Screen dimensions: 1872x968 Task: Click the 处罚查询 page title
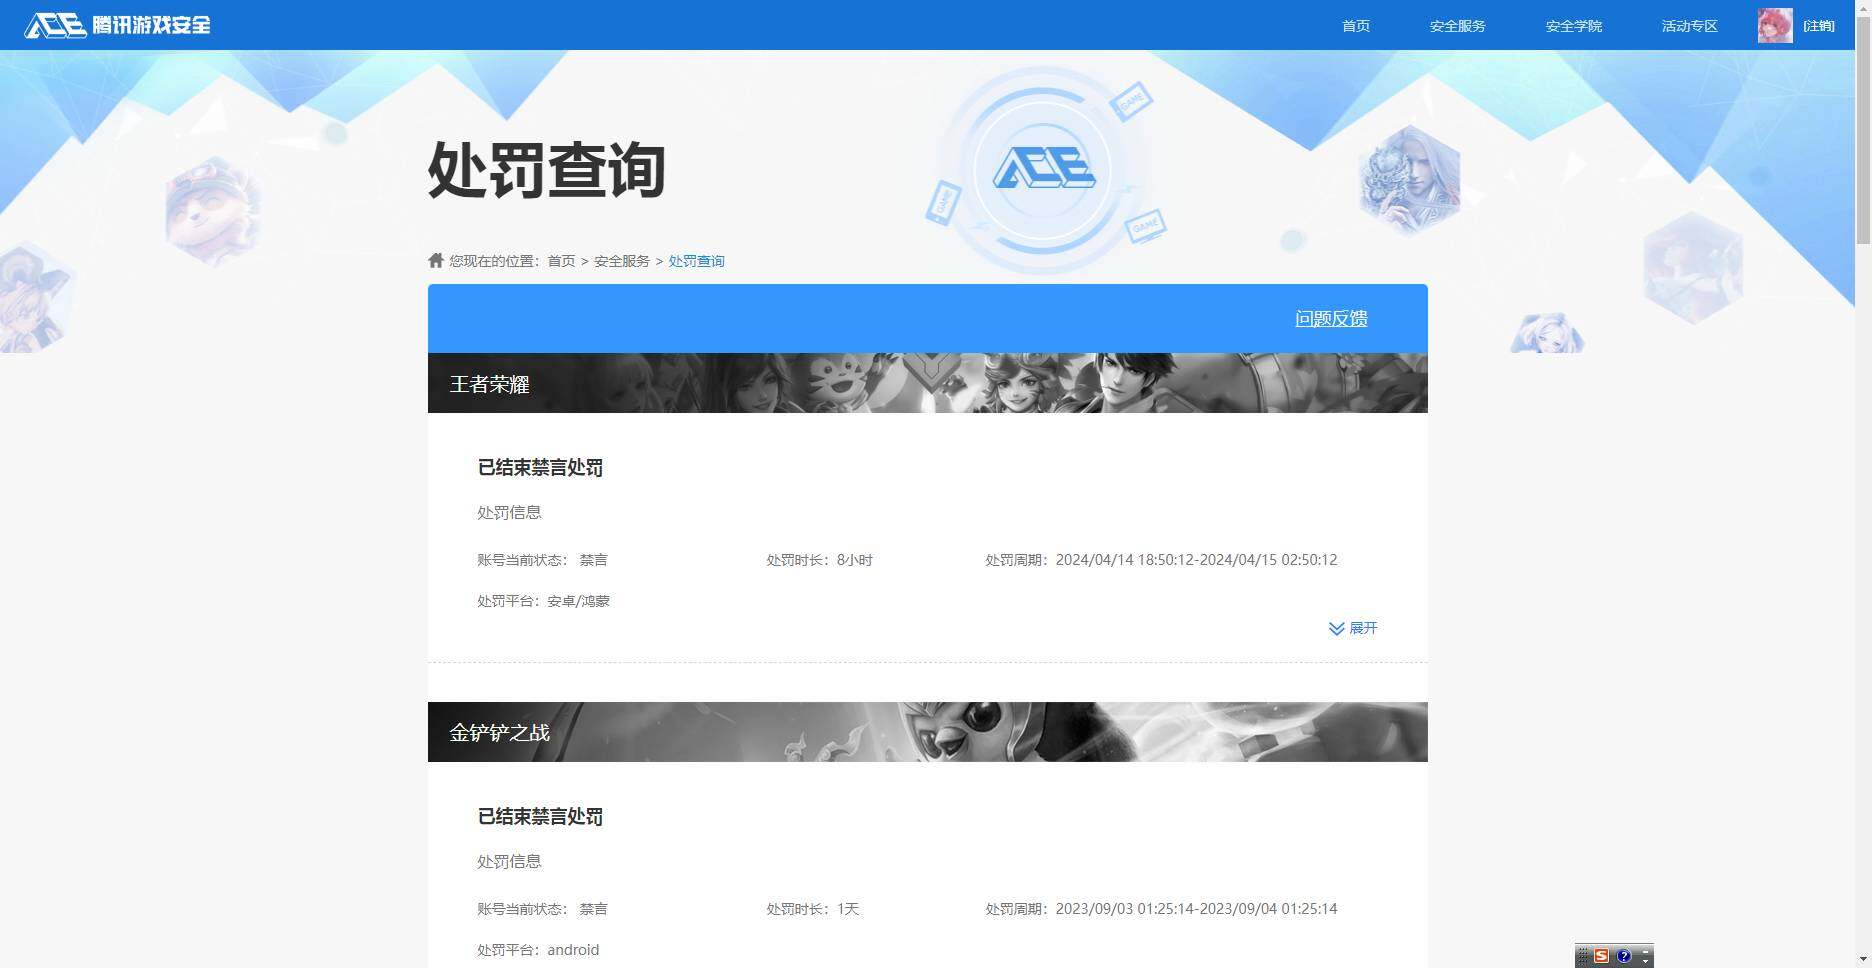[547, 170]
